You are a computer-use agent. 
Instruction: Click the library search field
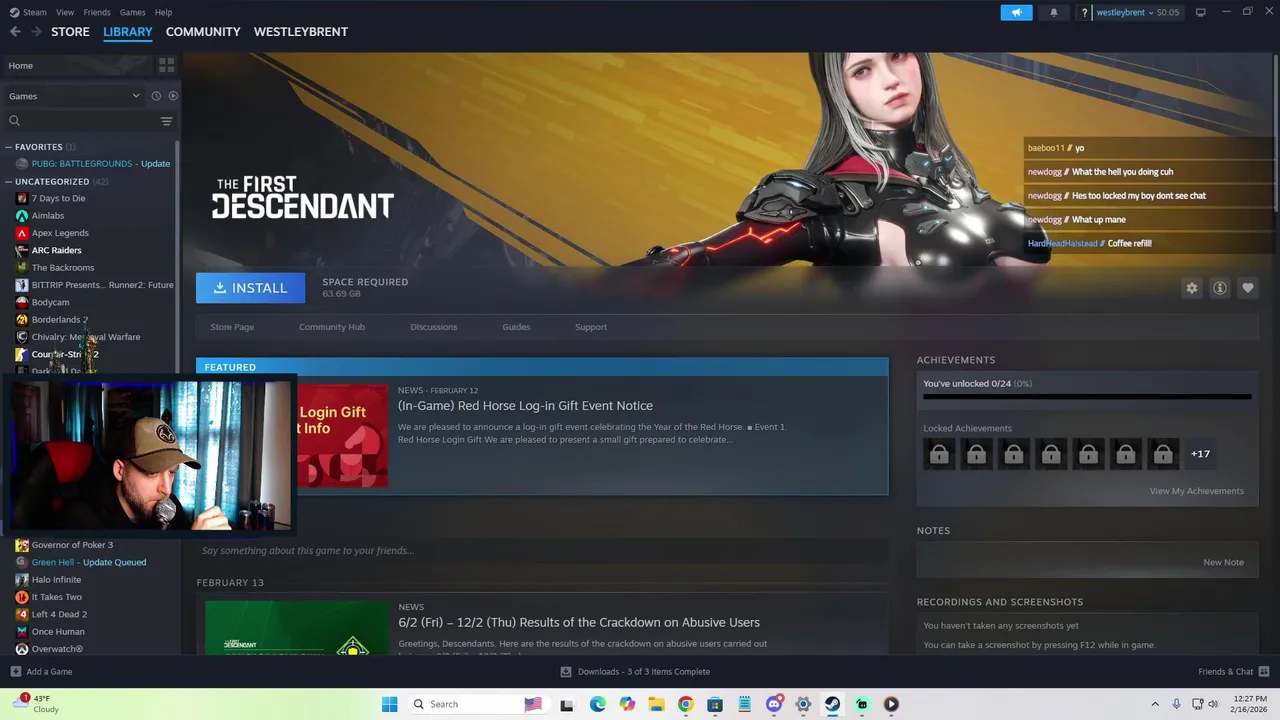click(80, 121)
